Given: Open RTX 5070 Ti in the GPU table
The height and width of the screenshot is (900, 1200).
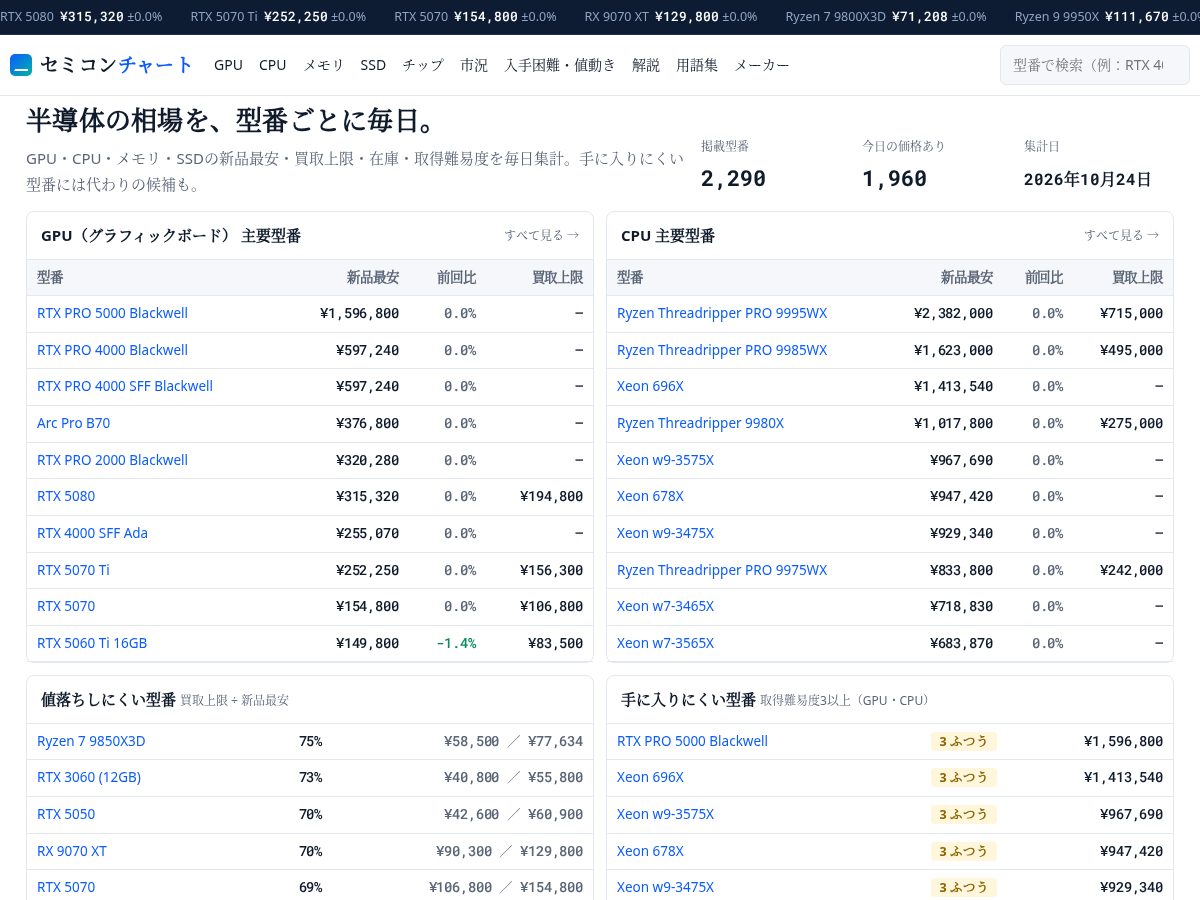Looking at the screenshot, I should pos(73,570).
